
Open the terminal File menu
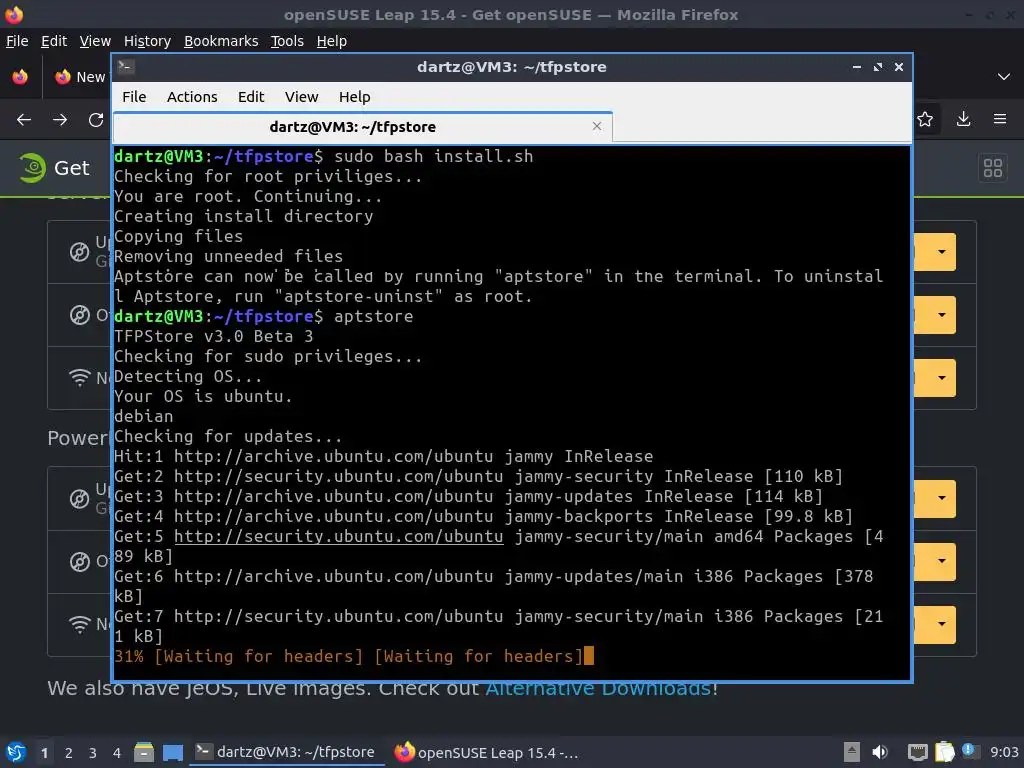pos(134,97)
